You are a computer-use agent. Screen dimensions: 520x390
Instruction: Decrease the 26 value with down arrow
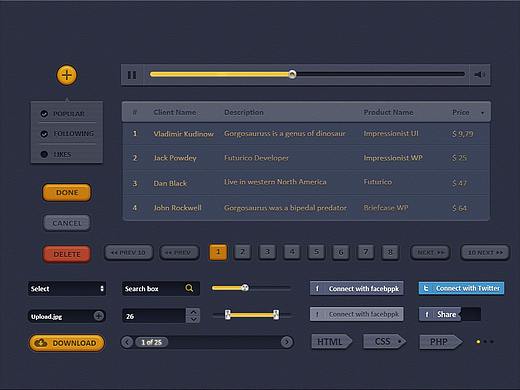pyautogui.click(x=193, y=319)
